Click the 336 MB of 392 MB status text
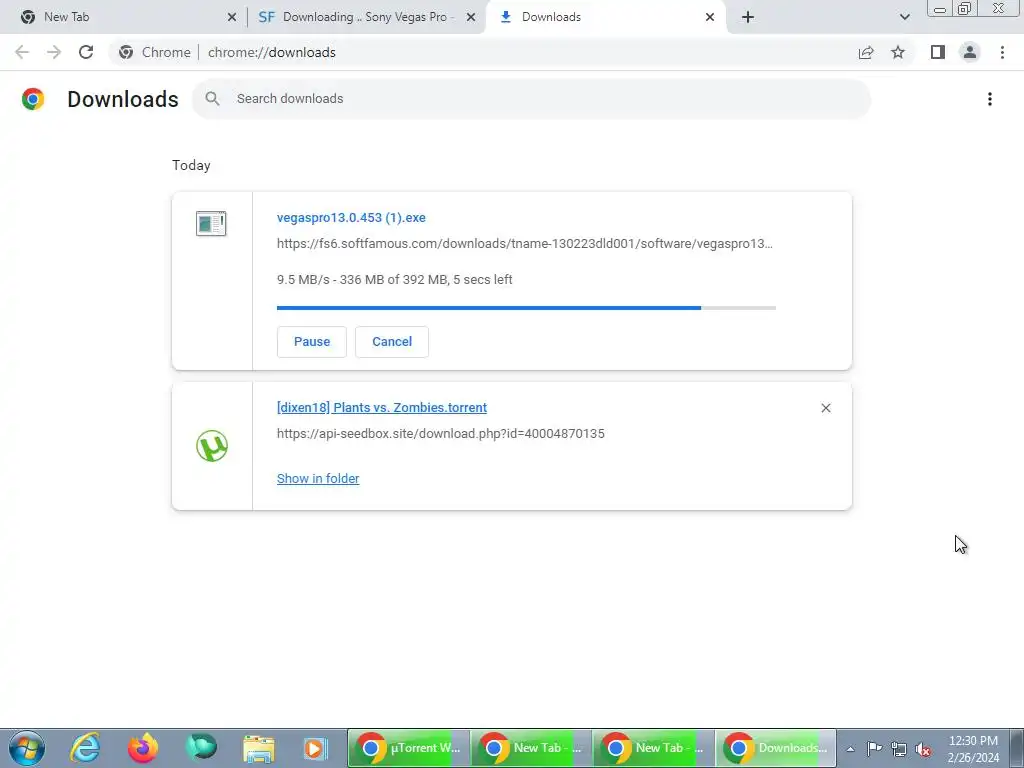The width and height of the screenshot is (1024, 768). tap(394, 280)
